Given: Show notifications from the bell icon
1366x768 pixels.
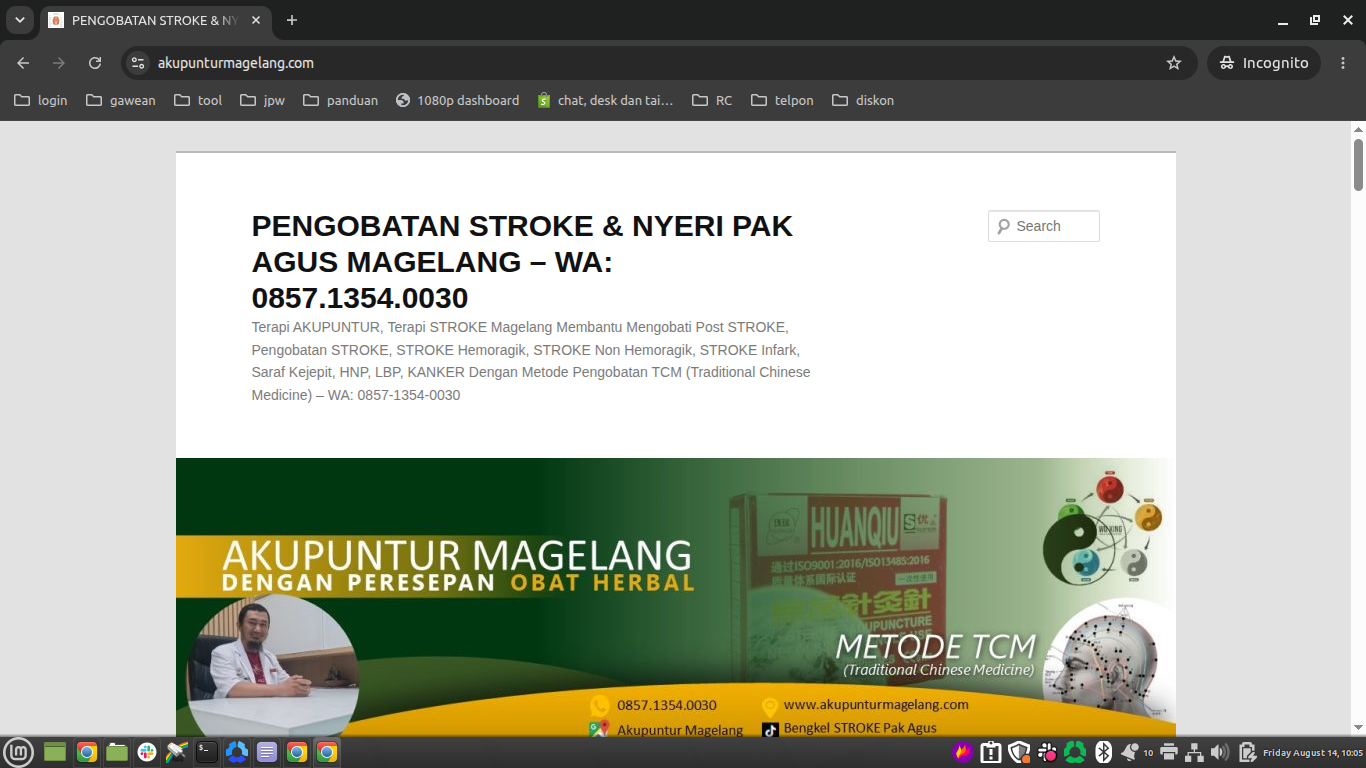Looking at the screenshot, I should pyautogui.click(x=1131, y=752).
